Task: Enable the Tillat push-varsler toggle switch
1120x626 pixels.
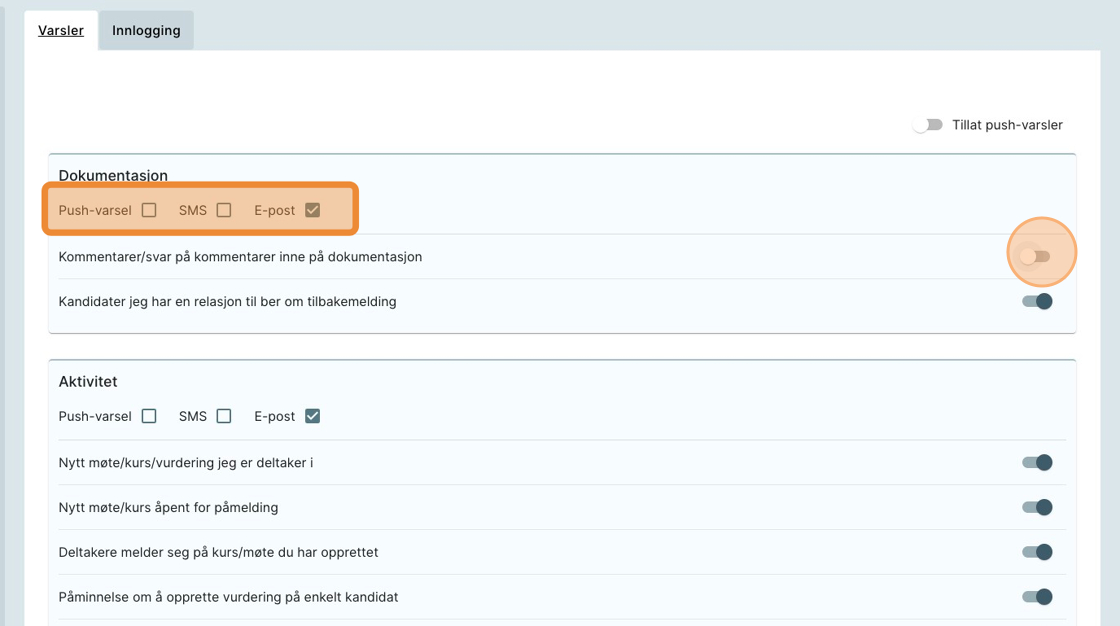Action: (928, 125)
